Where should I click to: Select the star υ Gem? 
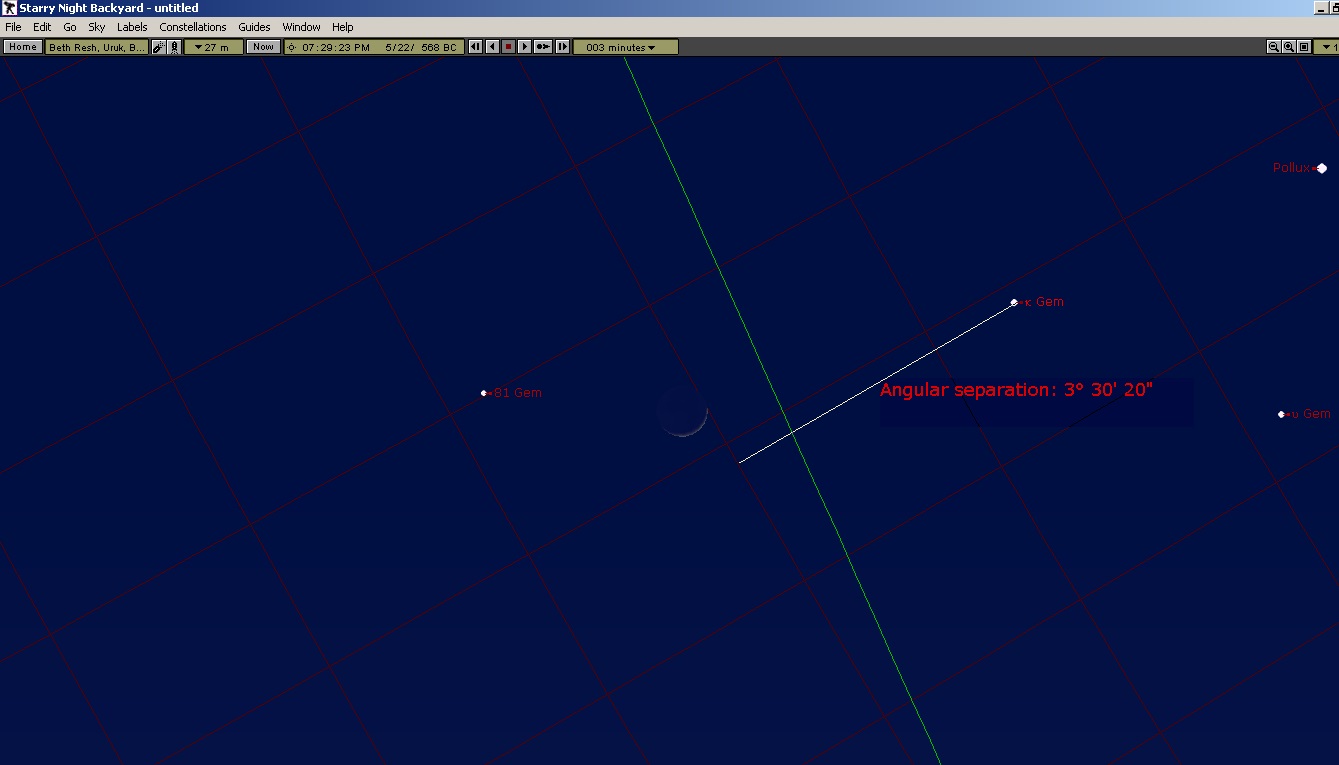coord(1281,414)
